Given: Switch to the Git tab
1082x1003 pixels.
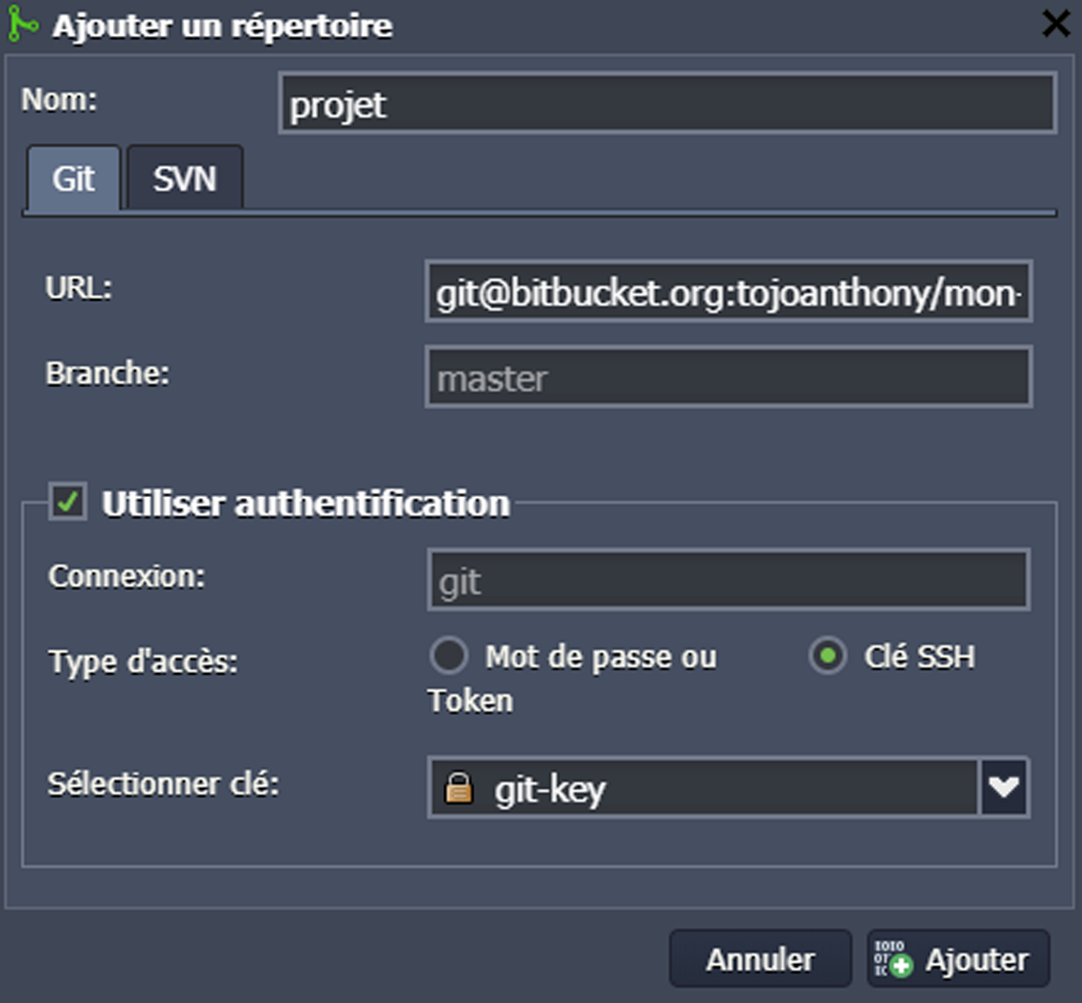Looking at the screenshot, I should click(x=74, y=179).
